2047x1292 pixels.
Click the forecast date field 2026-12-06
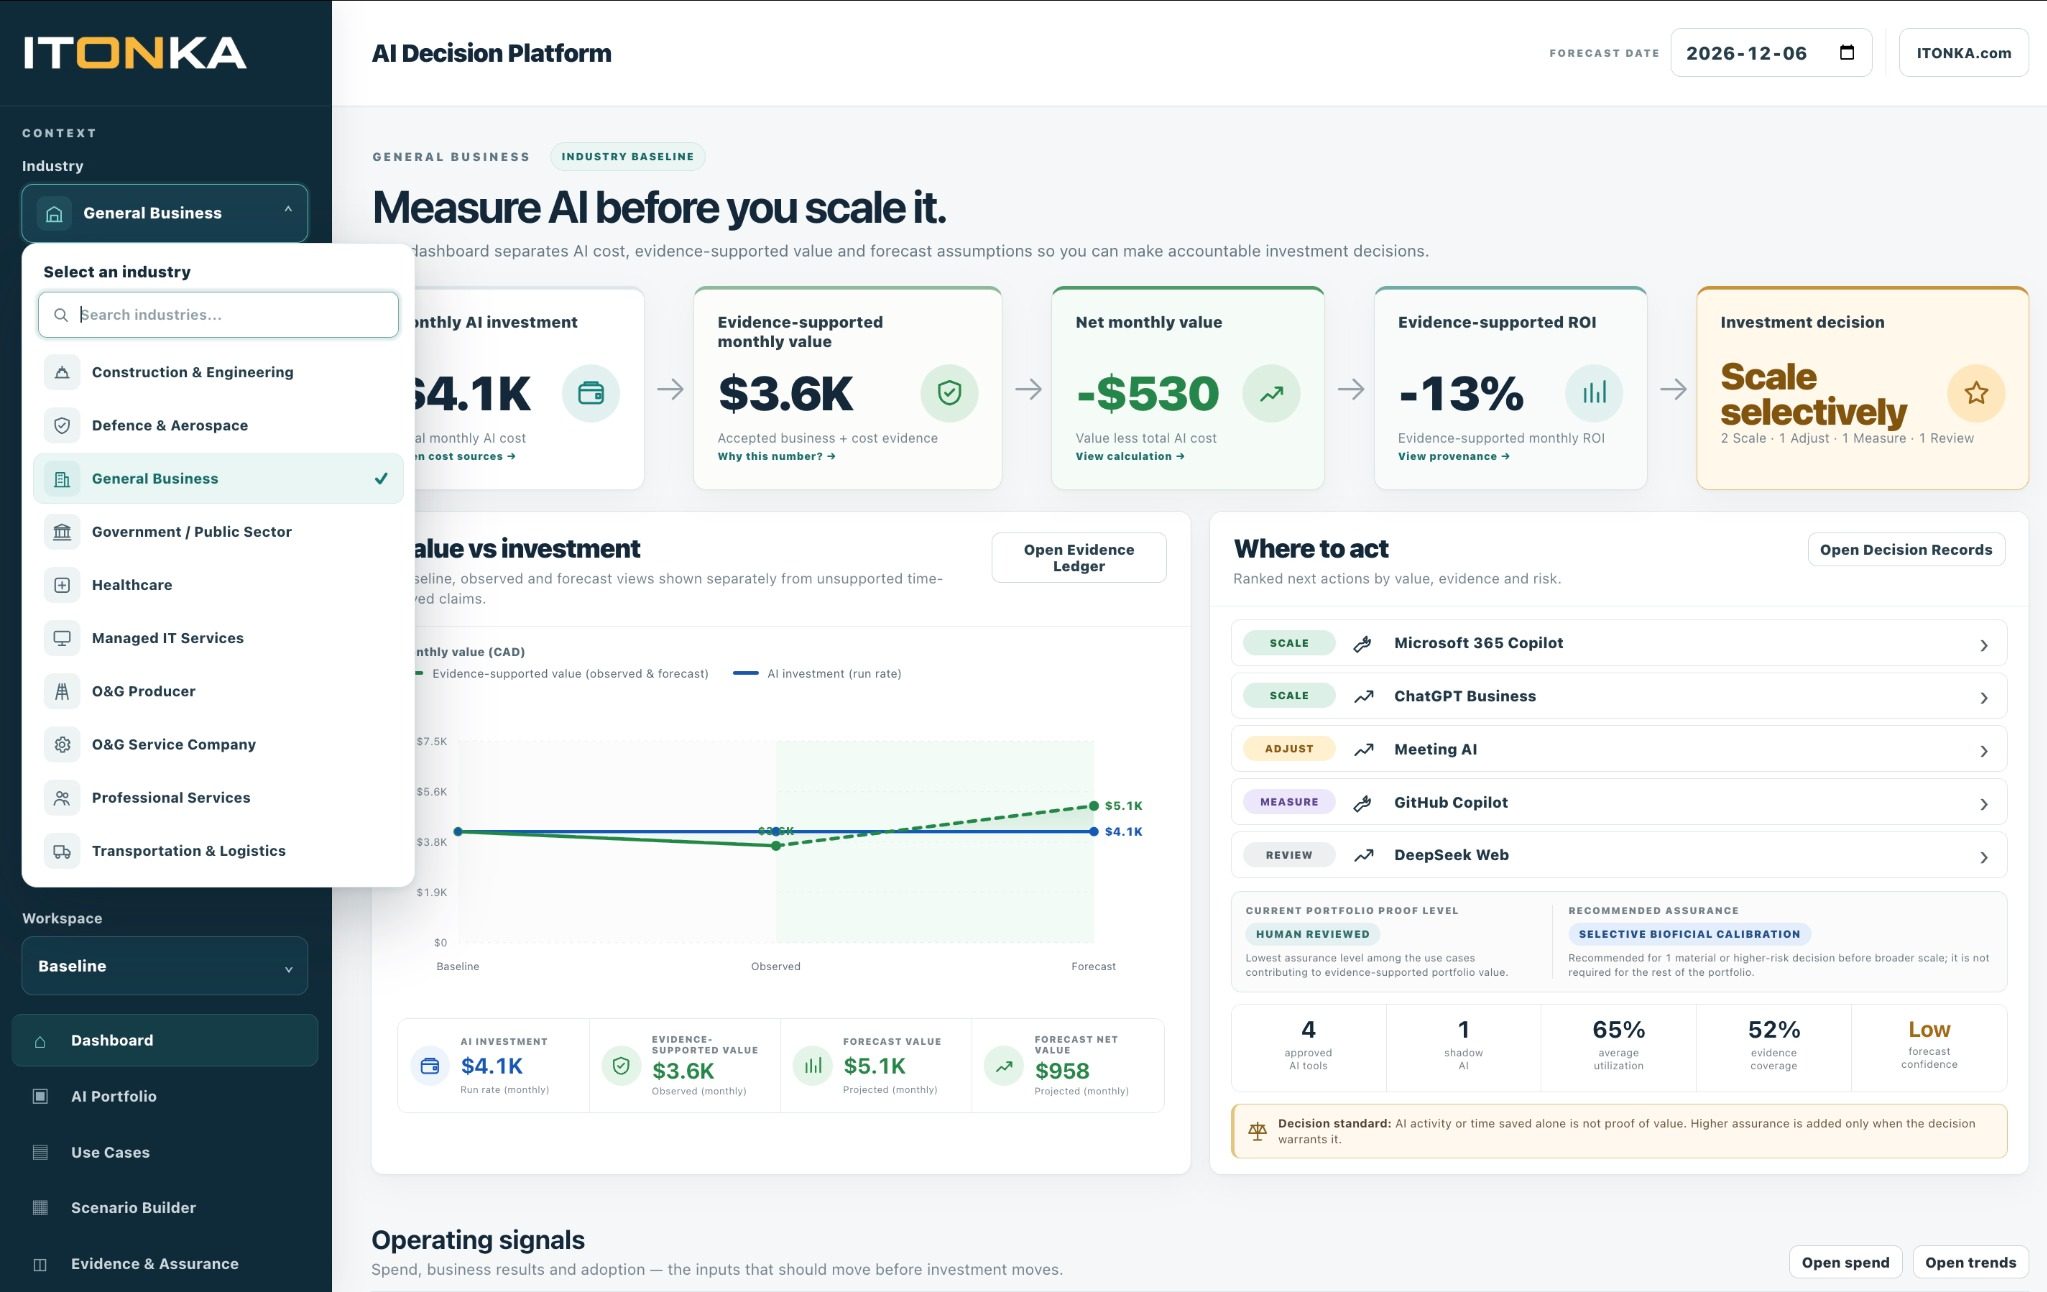(1771, 53)
